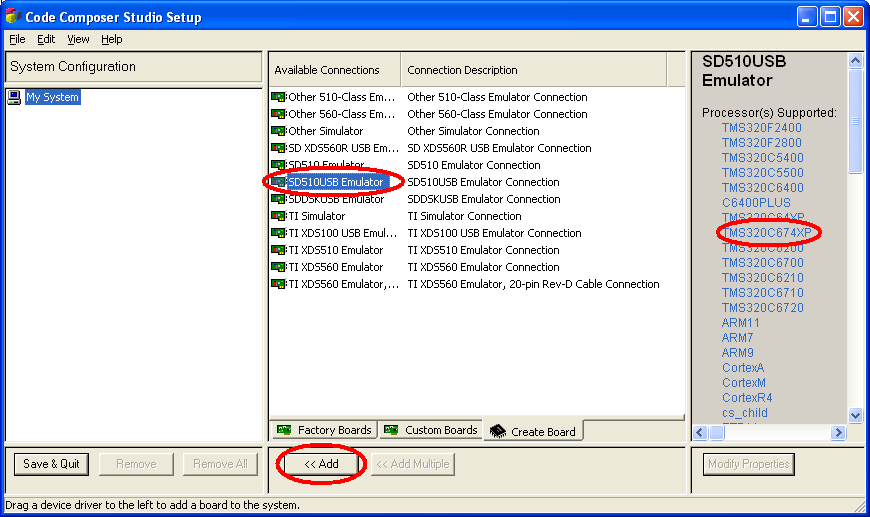Click the Remove button
The width and height of the screenshot is (870, 517).
[x=136, y=464]
